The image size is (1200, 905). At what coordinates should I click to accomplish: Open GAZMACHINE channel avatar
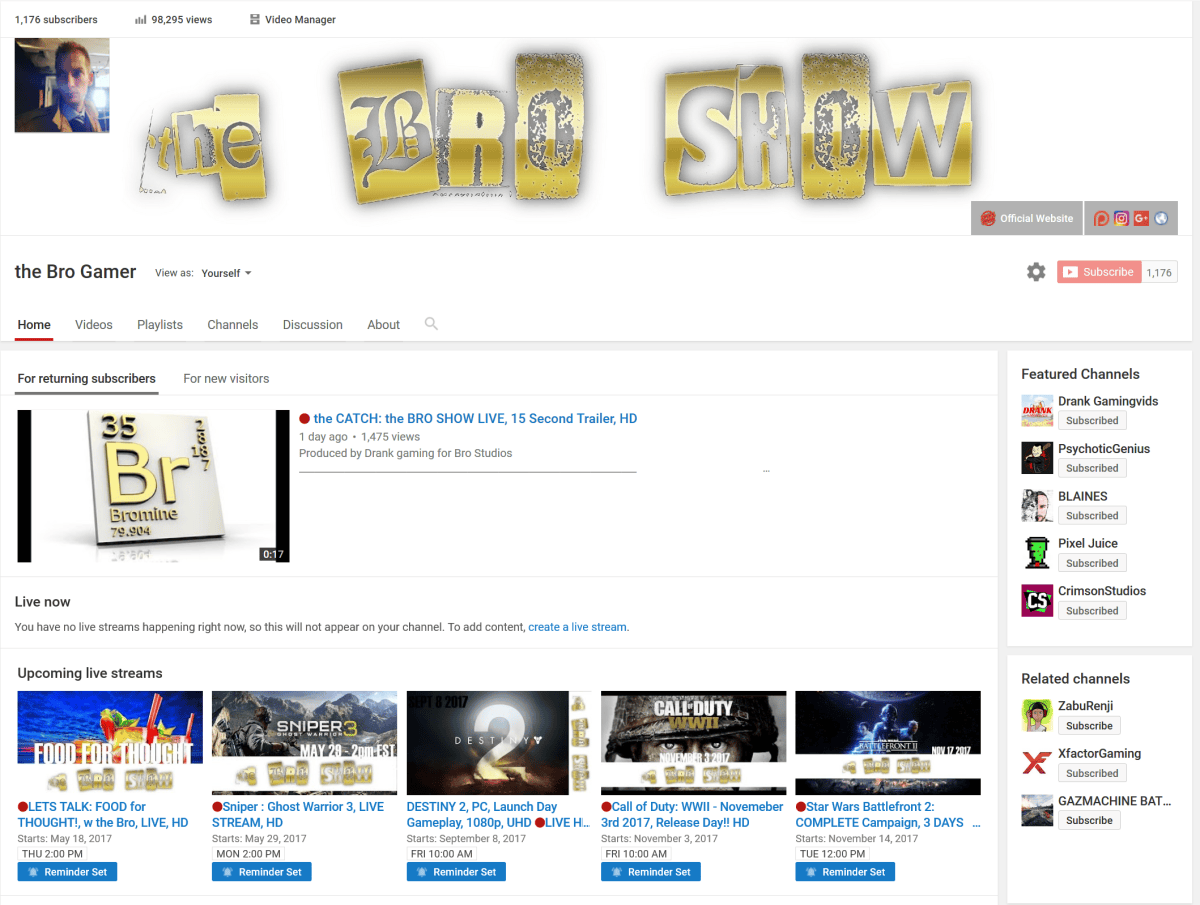pyautogui.click(x=1037, y=811)
